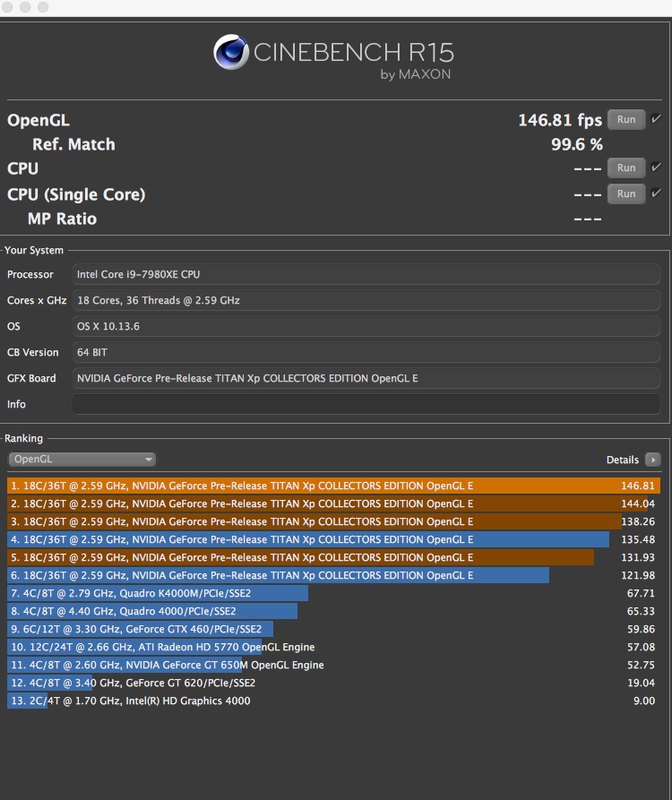
Task: Toggle the CPU (Single Core) test checkbox
Action: point(656,193)
